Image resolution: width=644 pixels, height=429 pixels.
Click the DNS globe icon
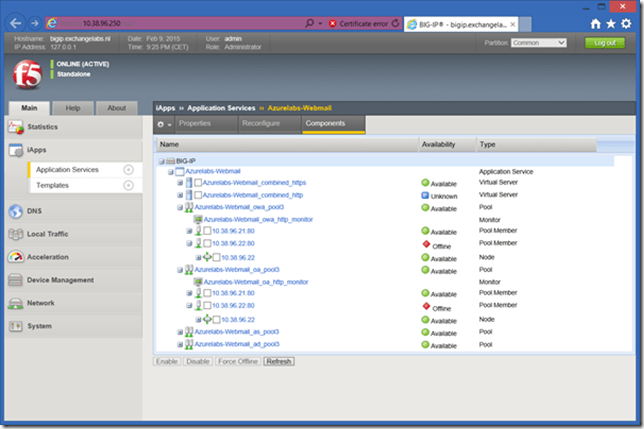coord(16,211)
